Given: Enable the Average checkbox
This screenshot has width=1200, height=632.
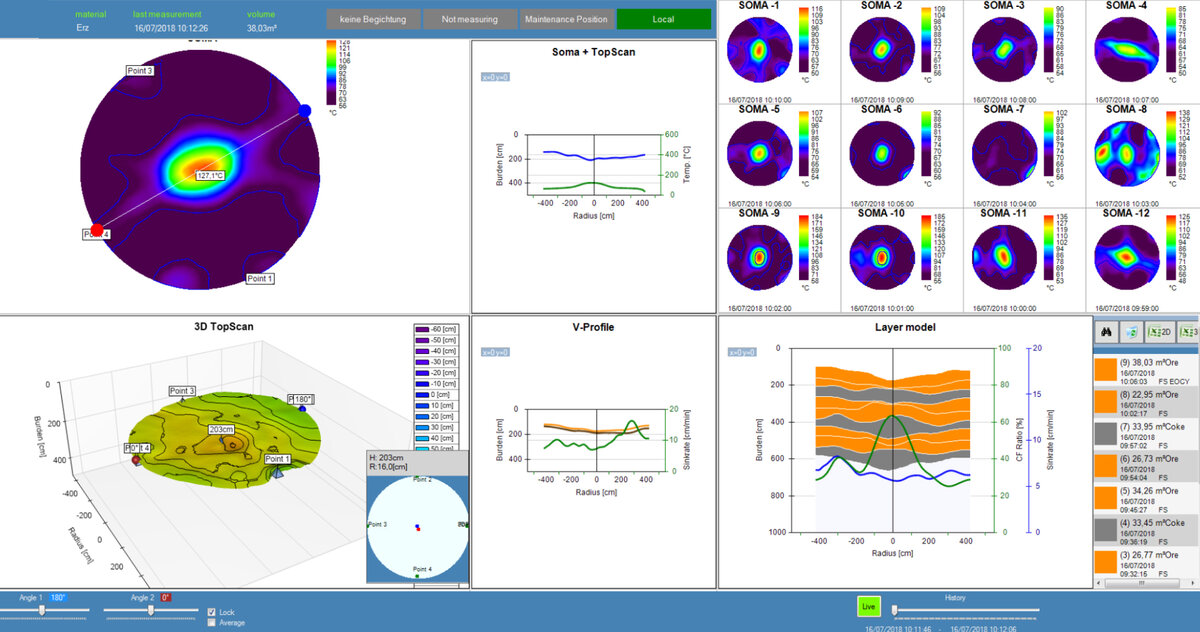Looking at the screenshot, I should 212,622.
